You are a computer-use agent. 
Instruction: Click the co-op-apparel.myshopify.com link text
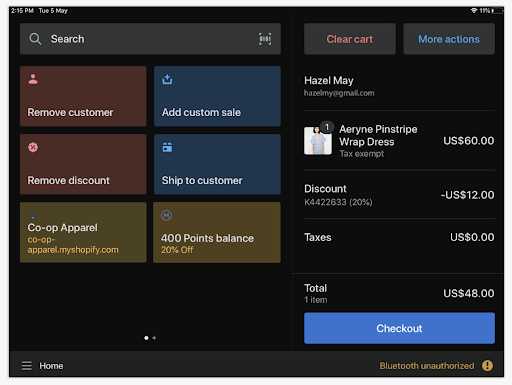coord(73,245)
